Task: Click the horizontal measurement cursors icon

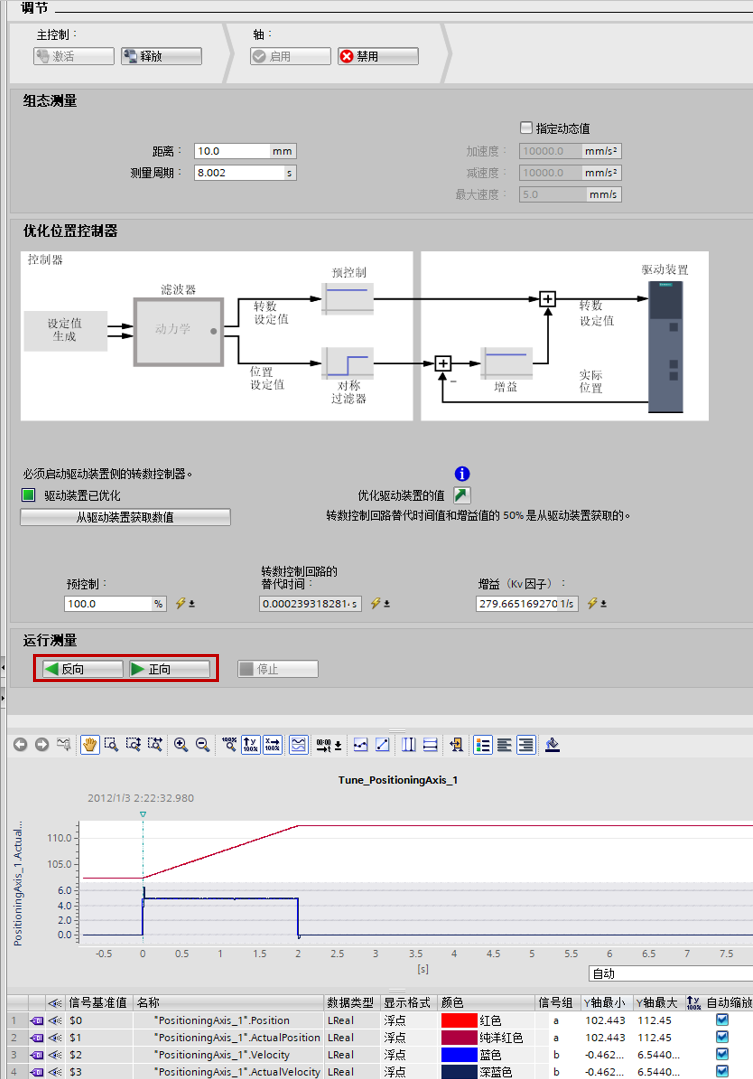Action: [430, 744]
